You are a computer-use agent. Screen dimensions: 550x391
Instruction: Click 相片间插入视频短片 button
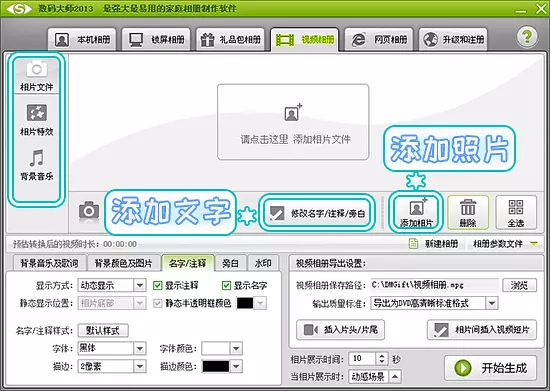click(482, 330)
